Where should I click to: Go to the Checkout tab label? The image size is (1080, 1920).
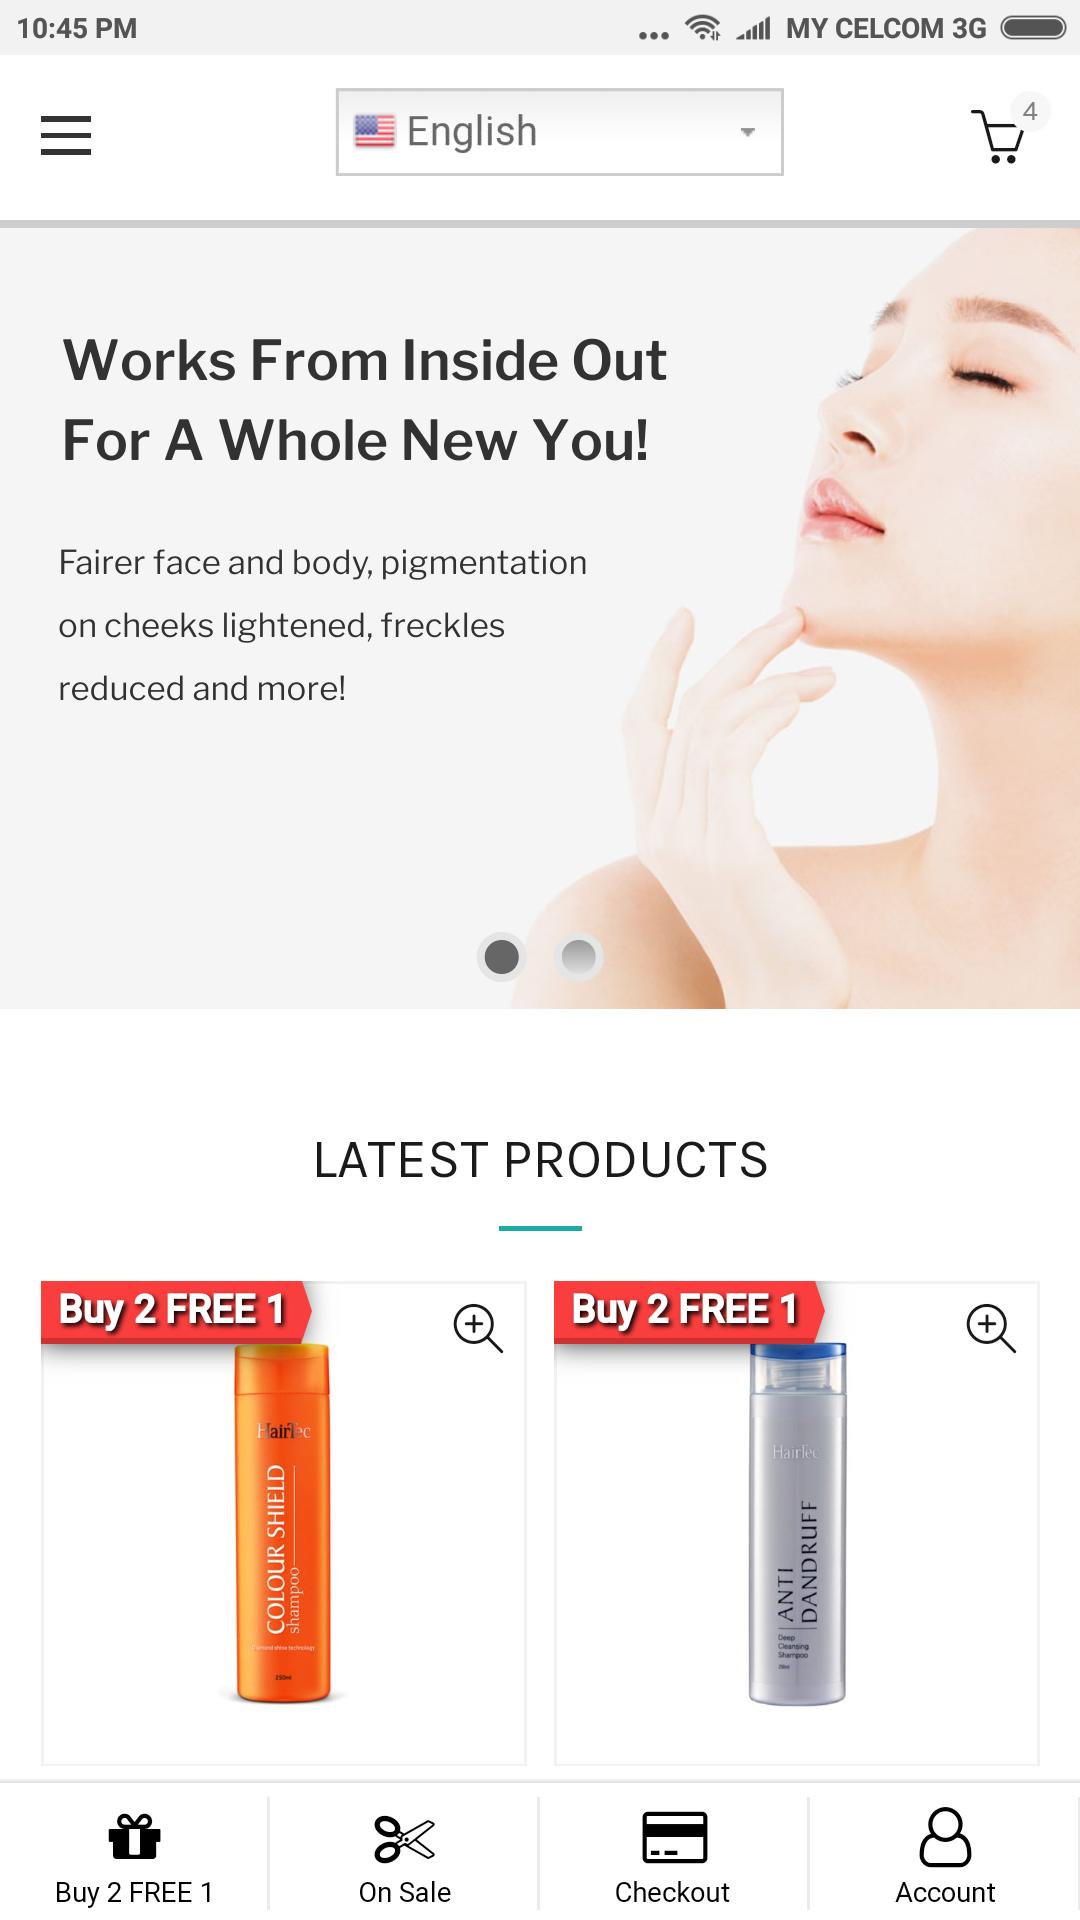pos(672,1892)
